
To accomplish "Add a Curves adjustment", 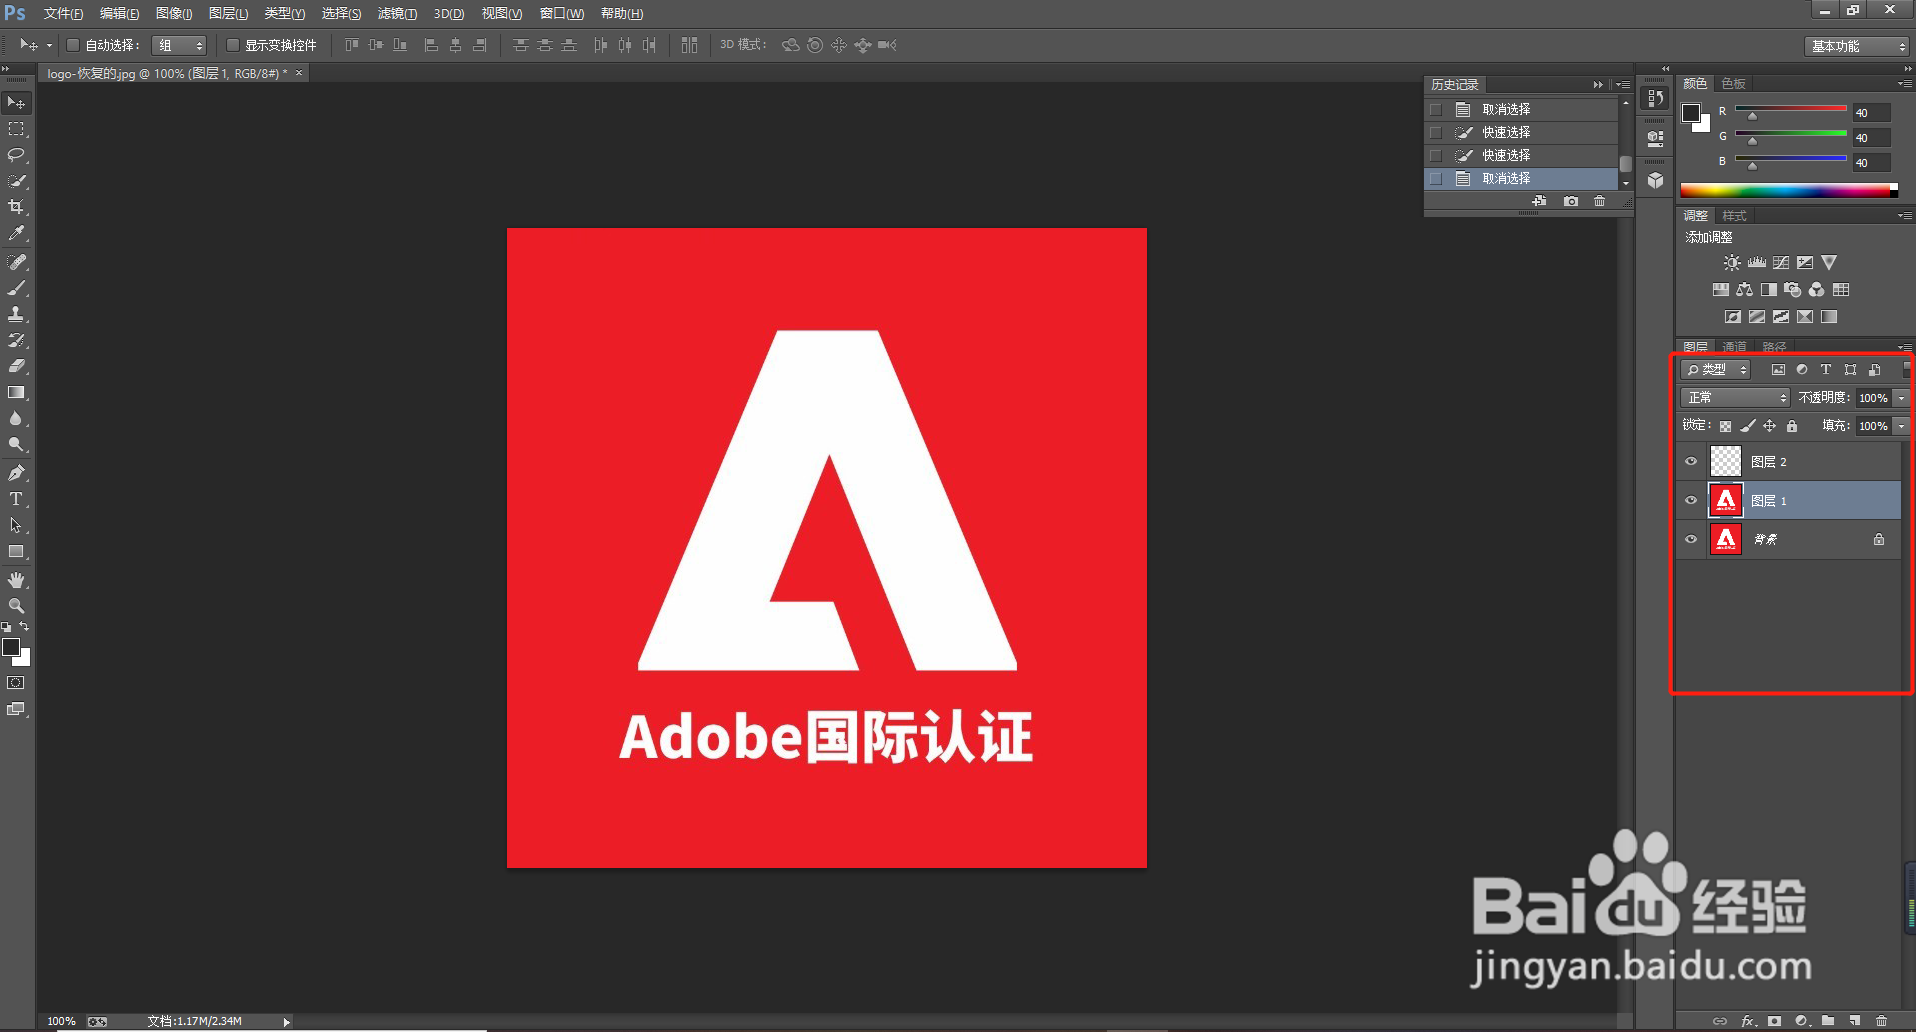I will click(x=1781, y=263).
